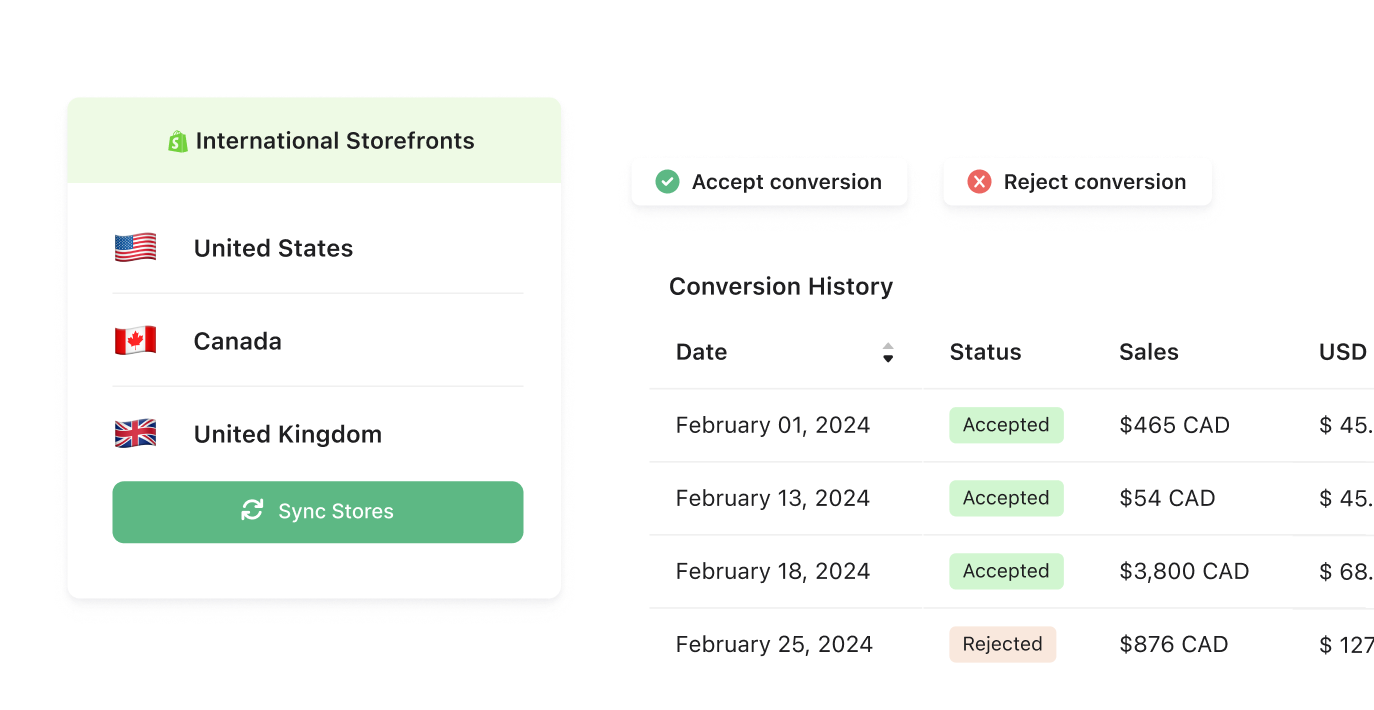The height and width of the screenshot is (710, 1374).
Task: Click the Sales column header
Action: [1148, 352]
